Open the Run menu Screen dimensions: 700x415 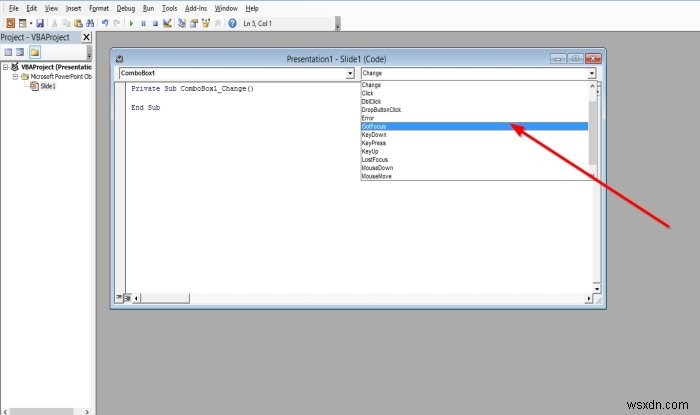[148, 8]
